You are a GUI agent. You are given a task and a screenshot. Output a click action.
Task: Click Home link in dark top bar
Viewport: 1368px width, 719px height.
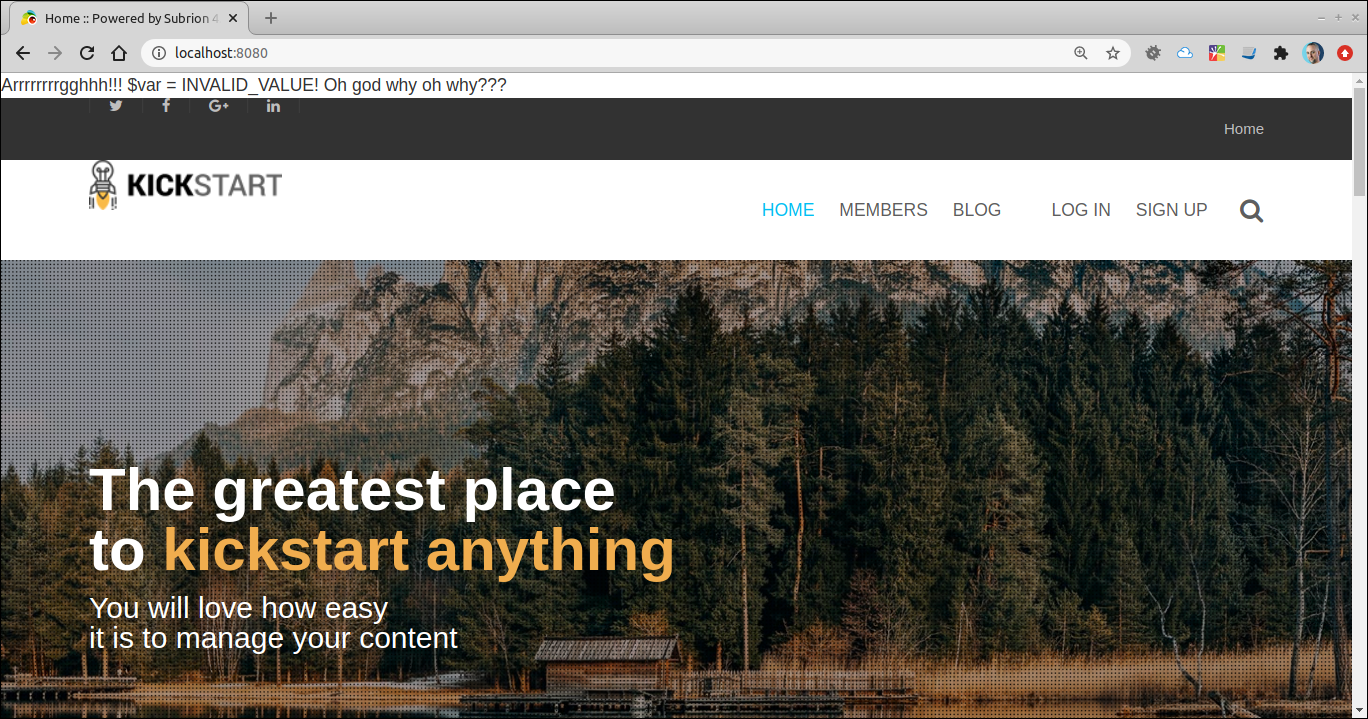pos(1244,129)
